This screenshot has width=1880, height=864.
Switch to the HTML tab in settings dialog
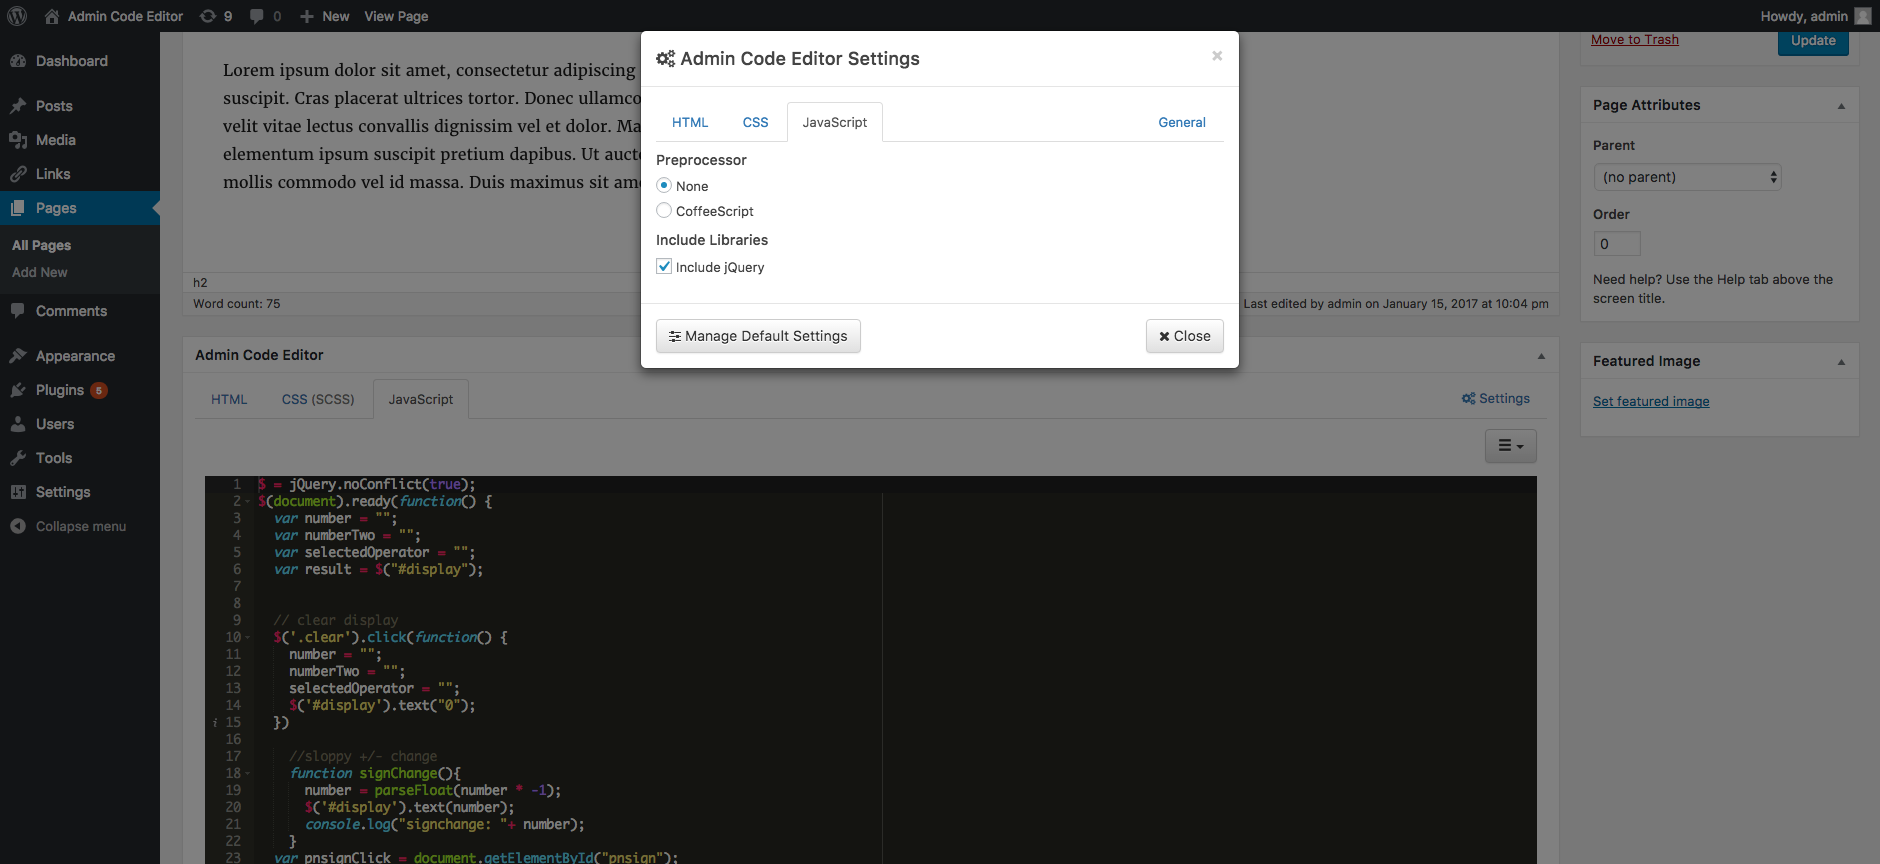[x=690, y=122]
